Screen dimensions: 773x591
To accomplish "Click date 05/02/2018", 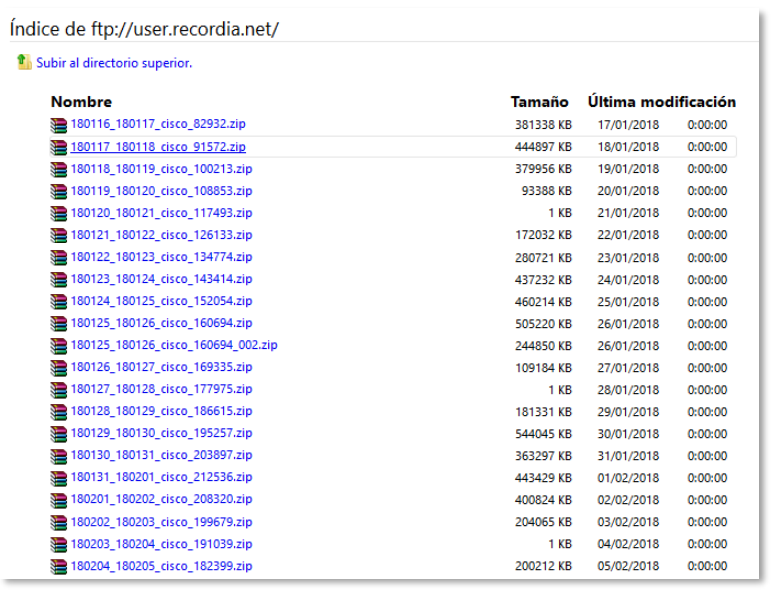I will tap(628, 566).
